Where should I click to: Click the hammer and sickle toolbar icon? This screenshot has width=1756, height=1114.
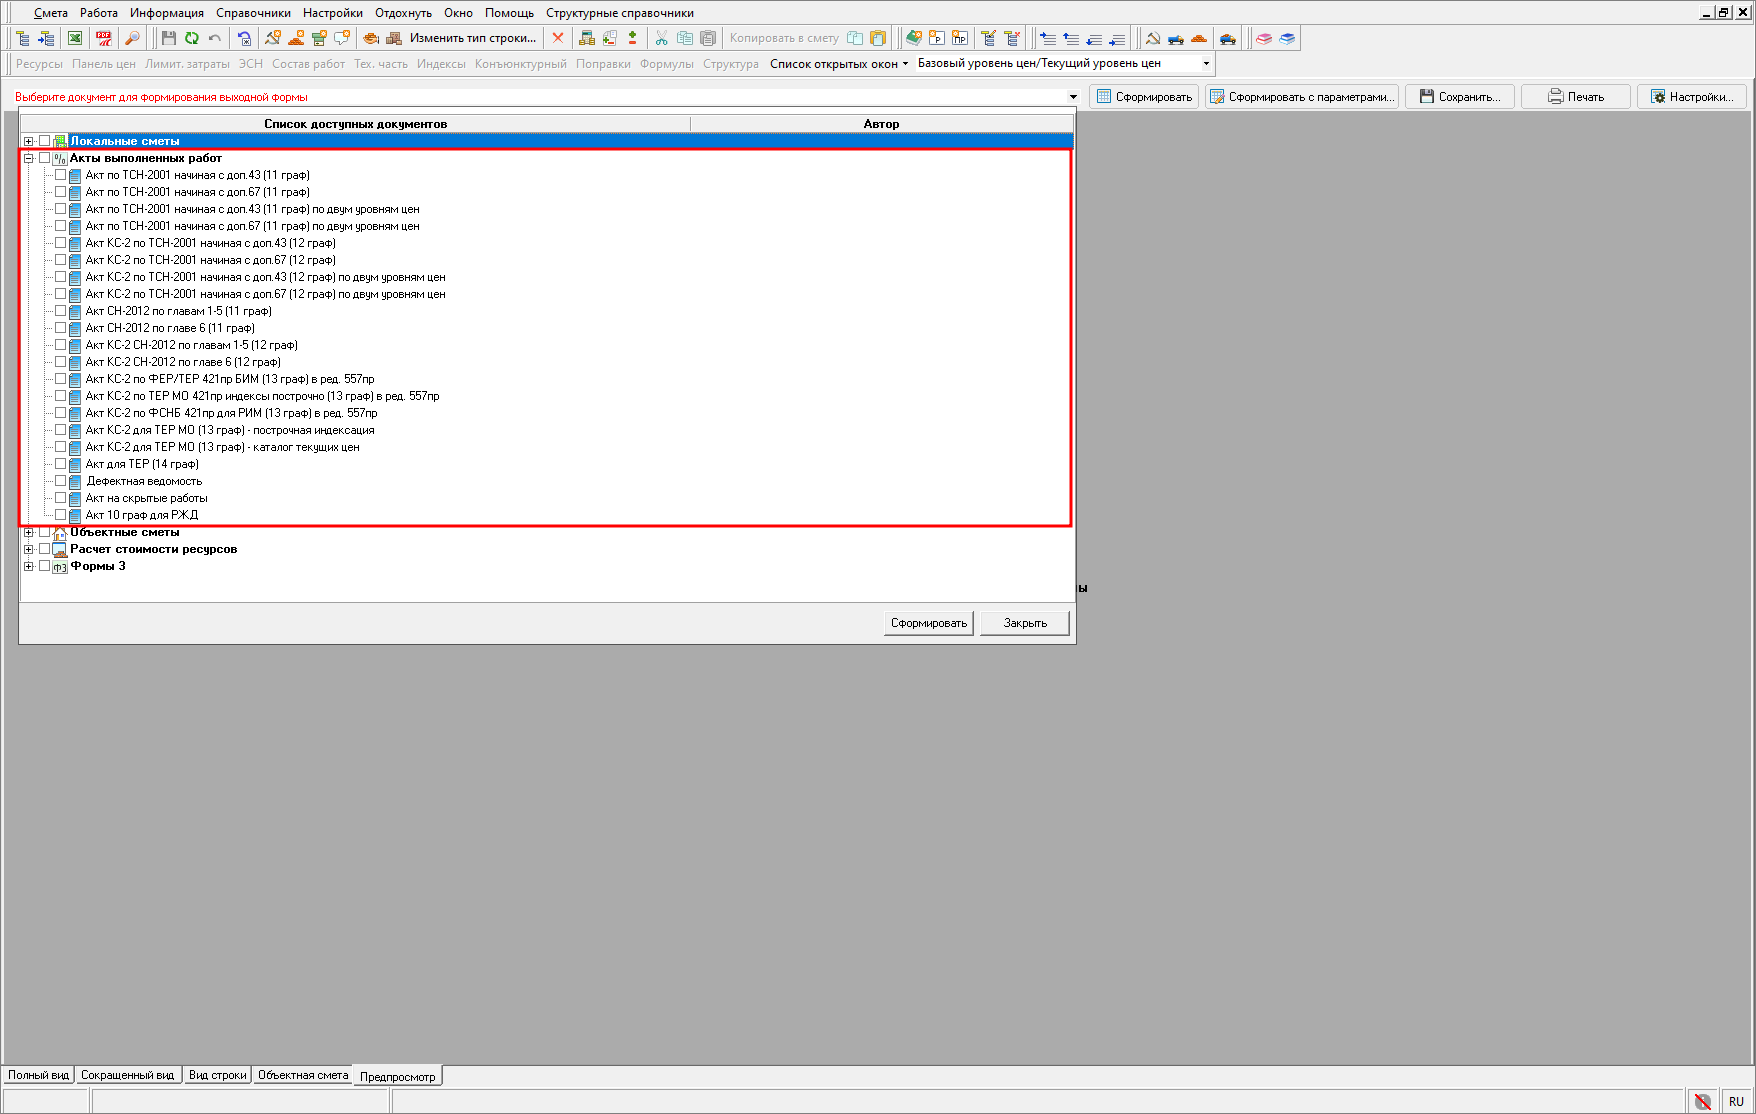click(x=1152, y=38)
